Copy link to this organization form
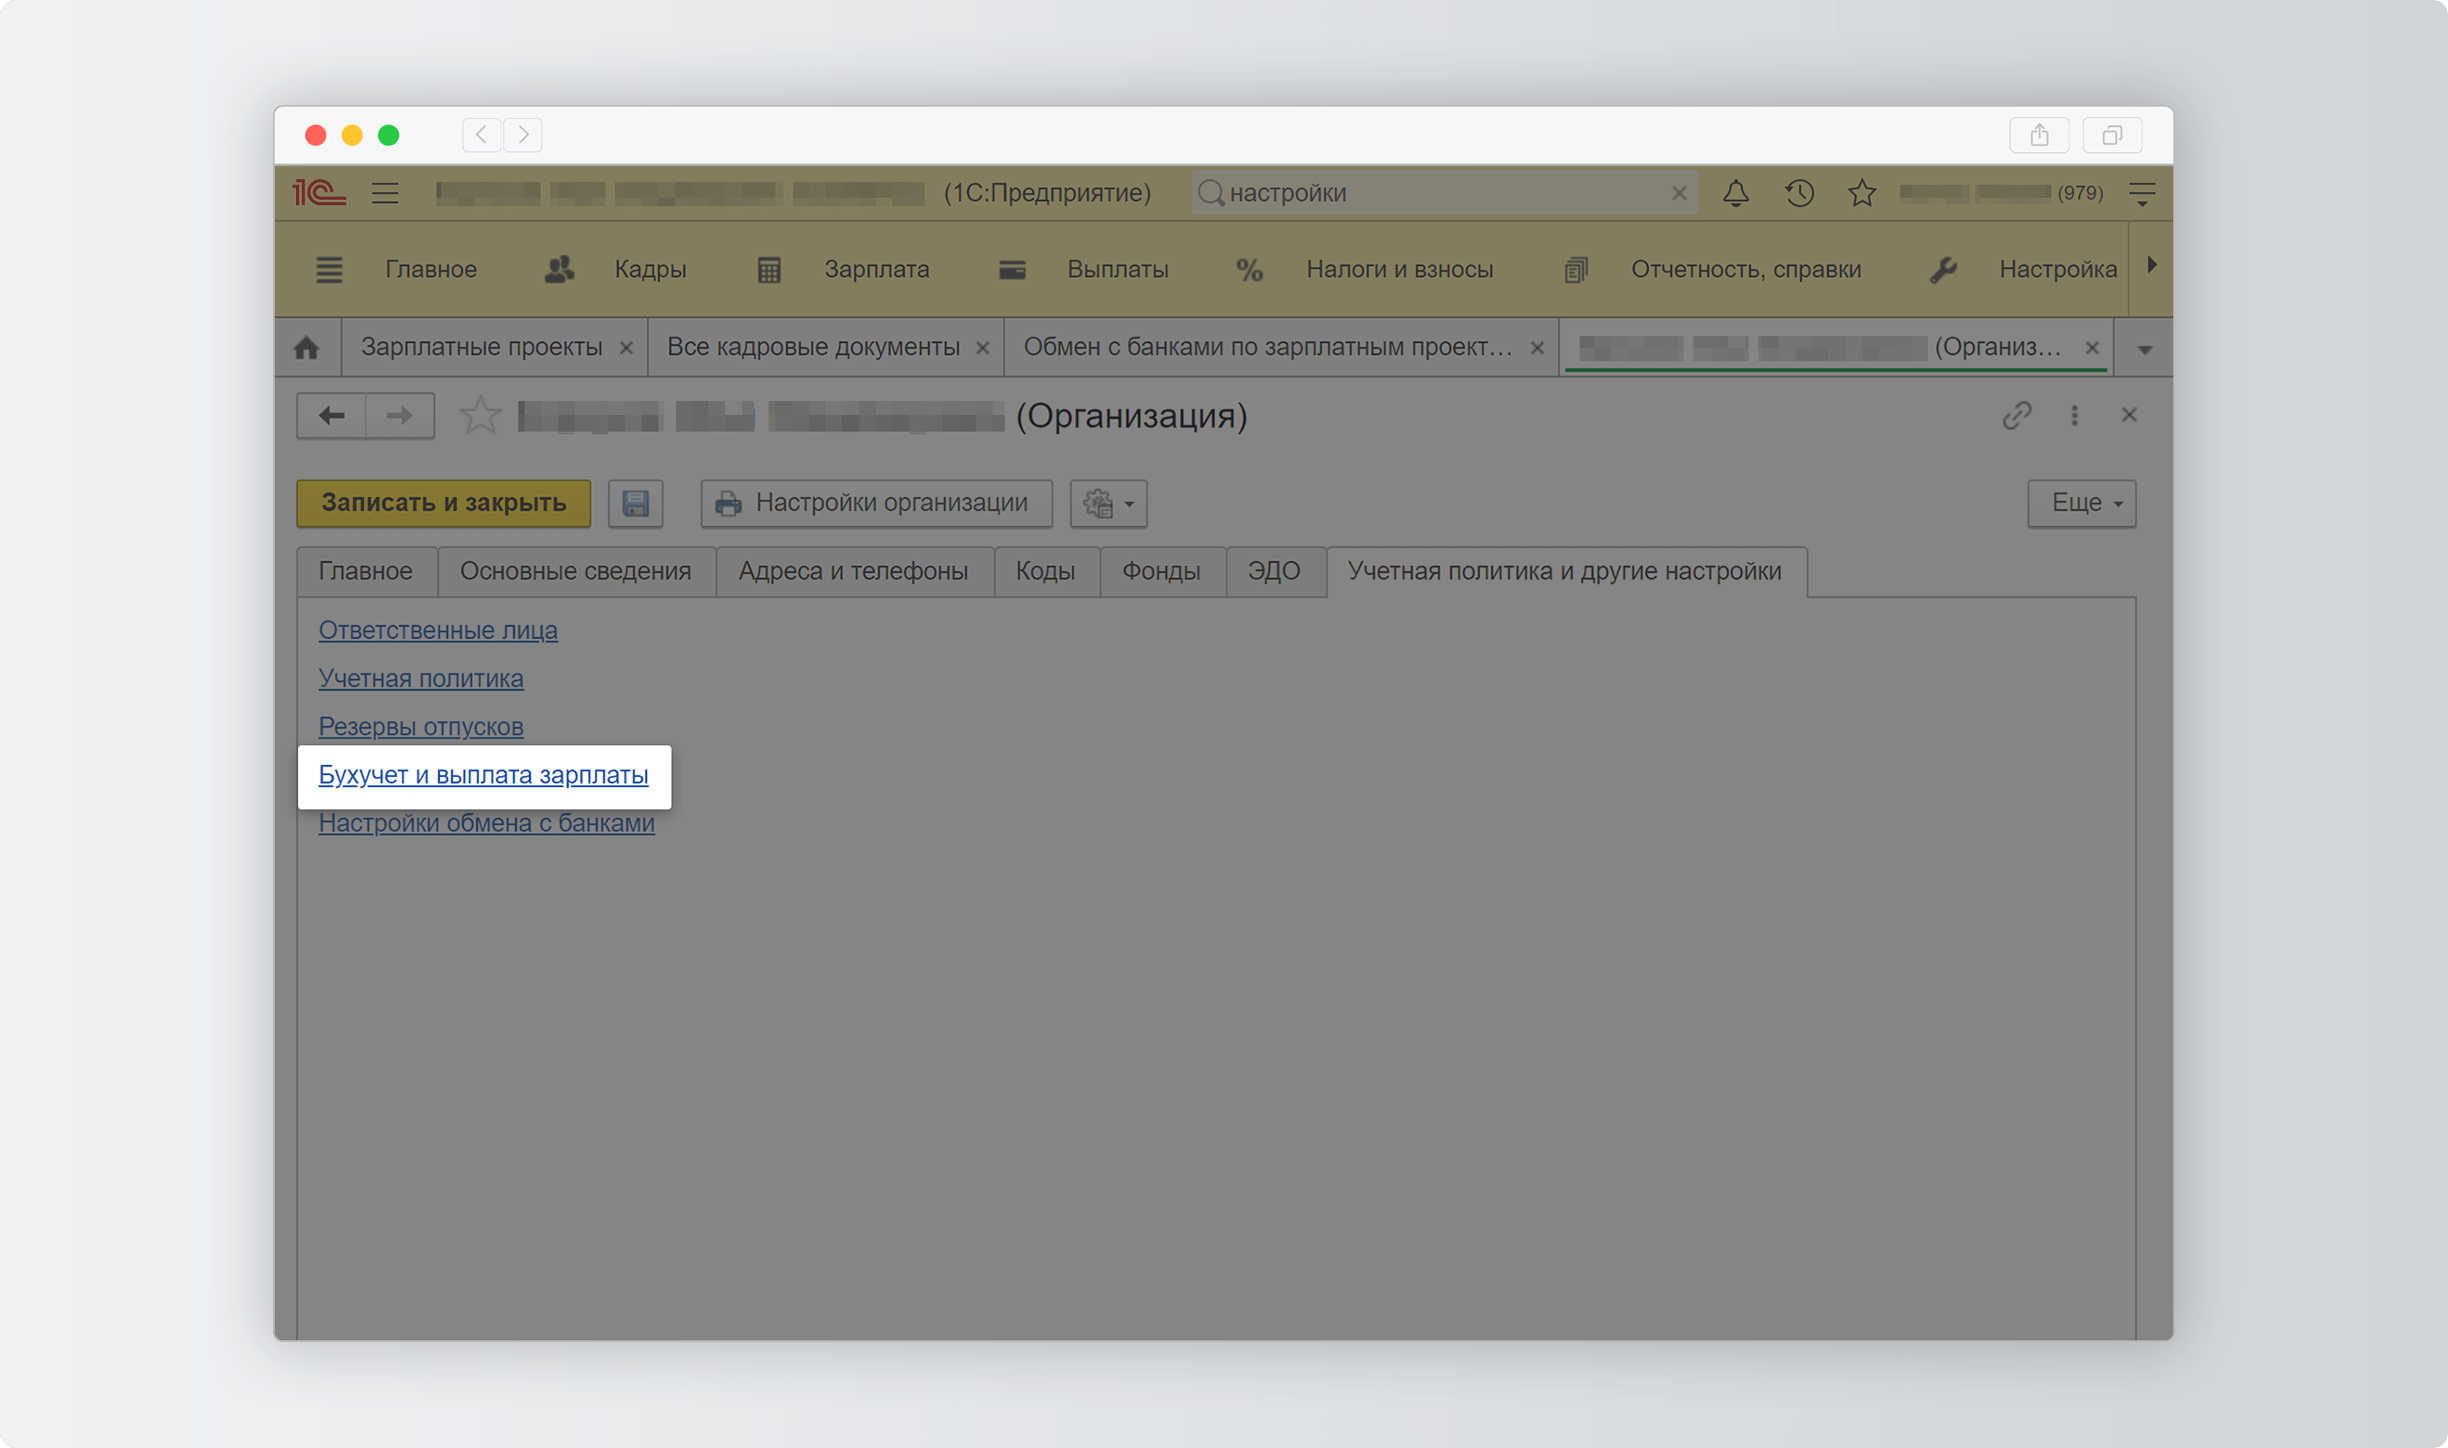The height and width of the screenshot is (1448, 2448). click(2017, 415)
